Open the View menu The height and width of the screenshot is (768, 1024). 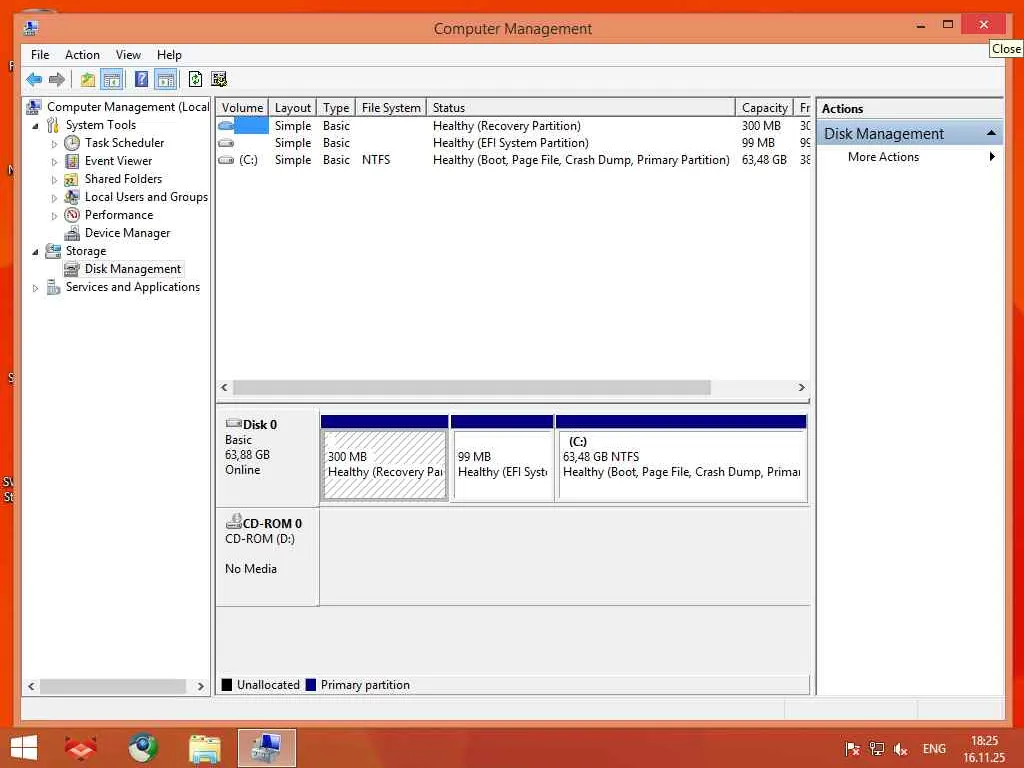coord(128,55)
